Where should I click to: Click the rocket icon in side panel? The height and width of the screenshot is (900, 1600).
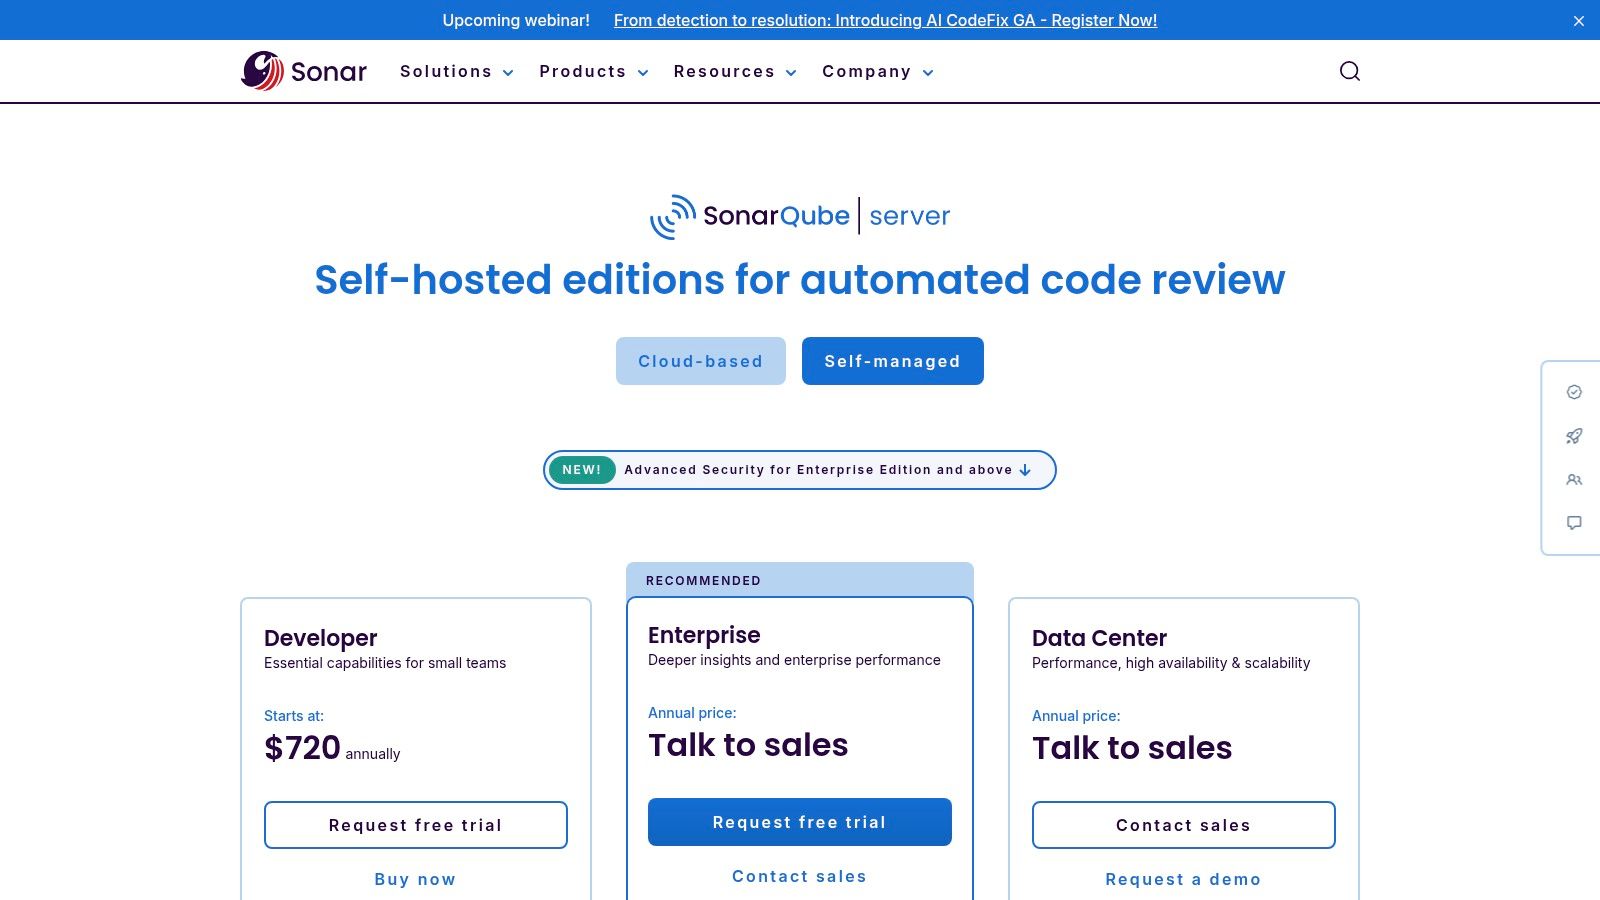click(x=1574, y=436)
